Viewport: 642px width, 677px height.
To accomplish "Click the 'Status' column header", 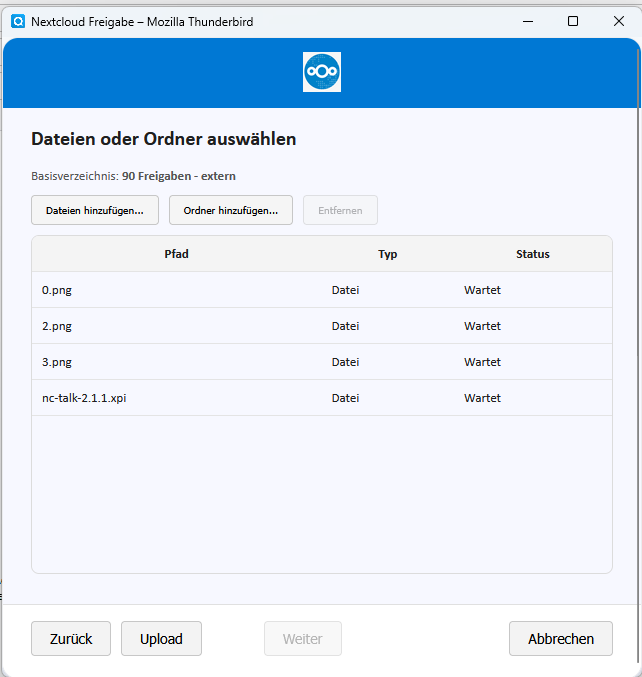I will coord(532,254).
